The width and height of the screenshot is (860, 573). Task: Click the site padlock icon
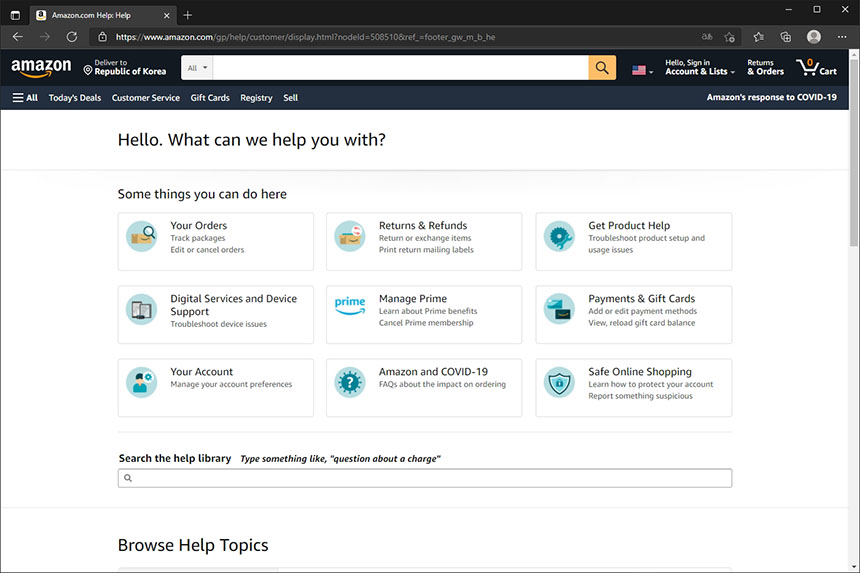click(x=102, y=37)
